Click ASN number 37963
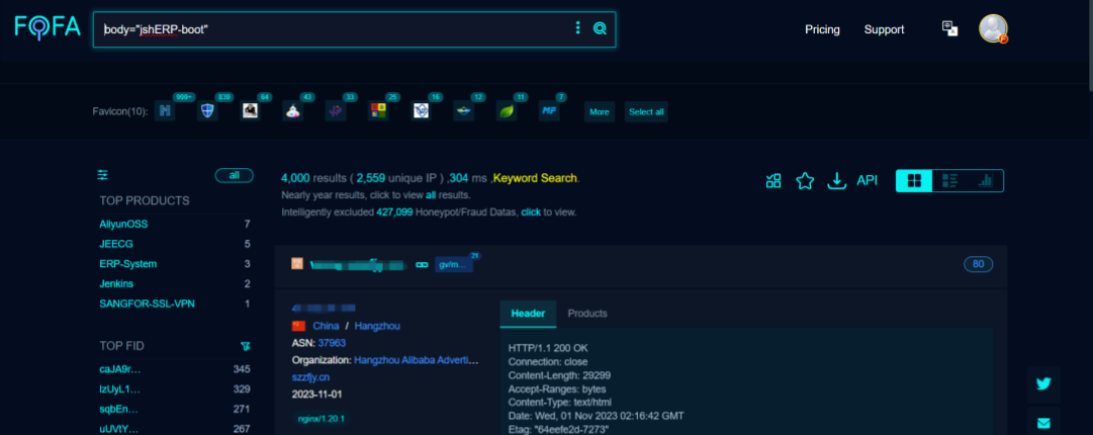 click(x=332, y=343)
